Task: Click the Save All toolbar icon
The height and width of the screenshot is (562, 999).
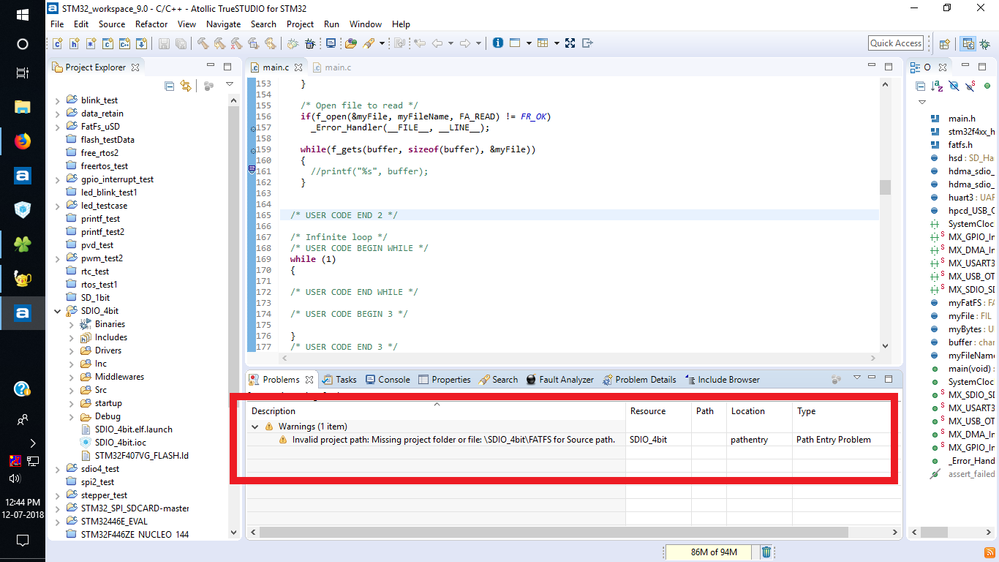Action: tap(181, 43)
